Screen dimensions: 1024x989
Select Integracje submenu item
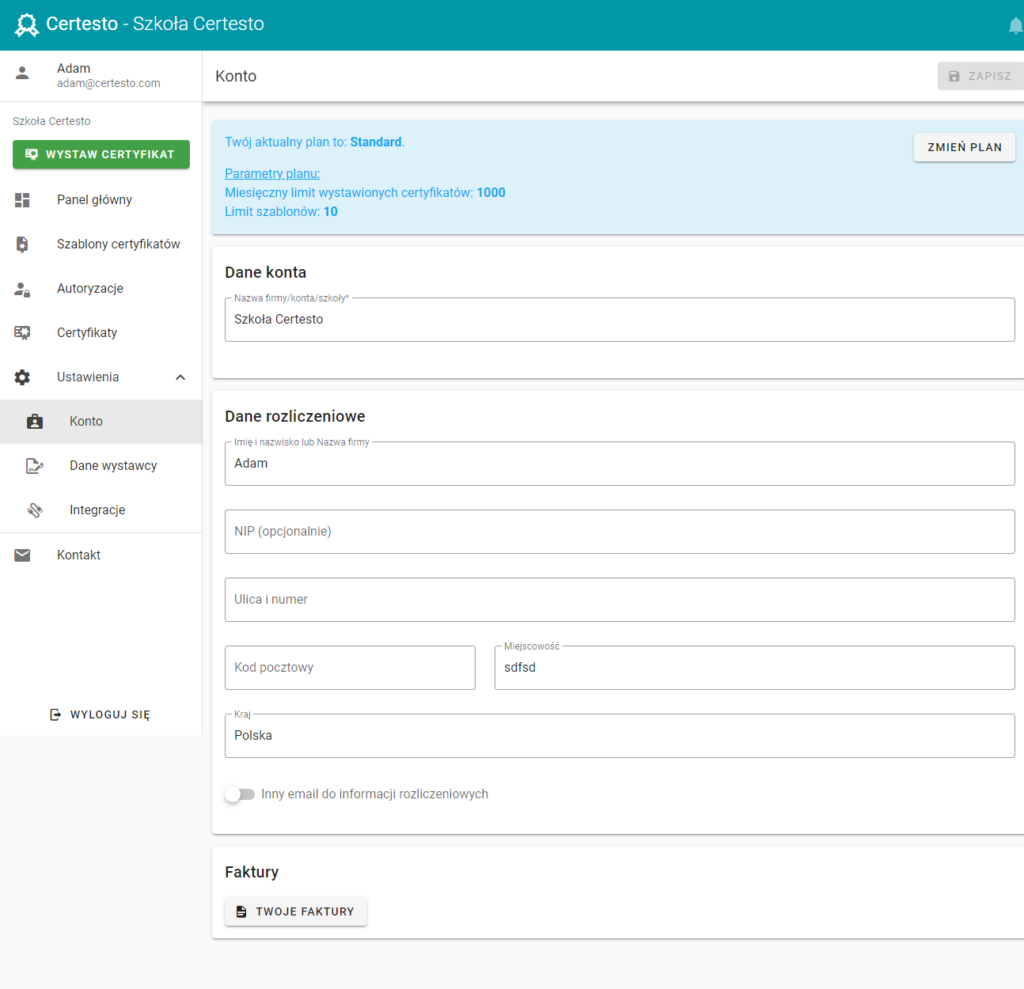point(101,510)
